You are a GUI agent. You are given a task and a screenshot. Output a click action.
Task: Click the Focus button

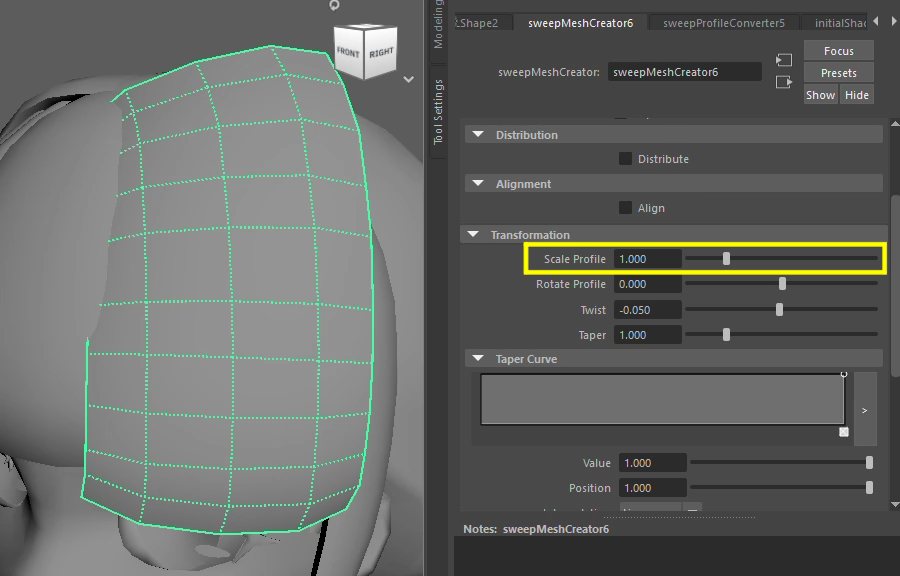[x=838, y=51]
